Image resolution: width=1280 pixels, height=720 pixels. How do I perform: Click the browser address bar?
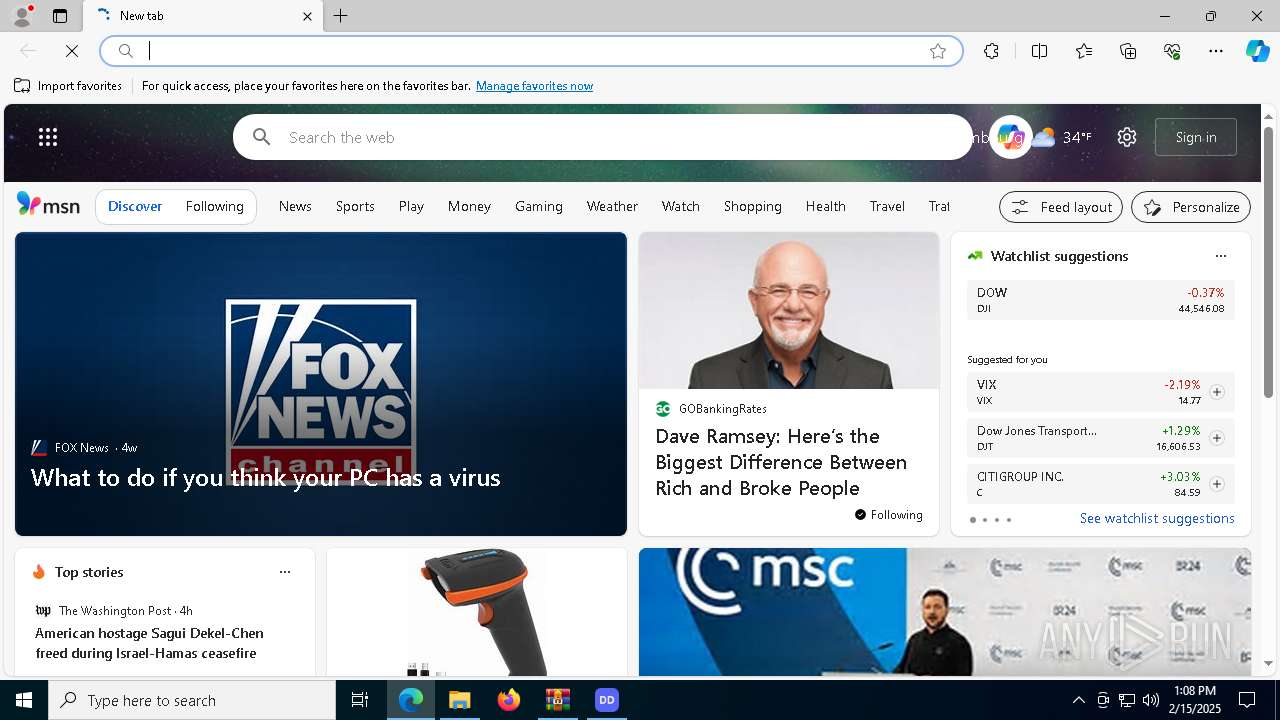[x=530, y=51]
